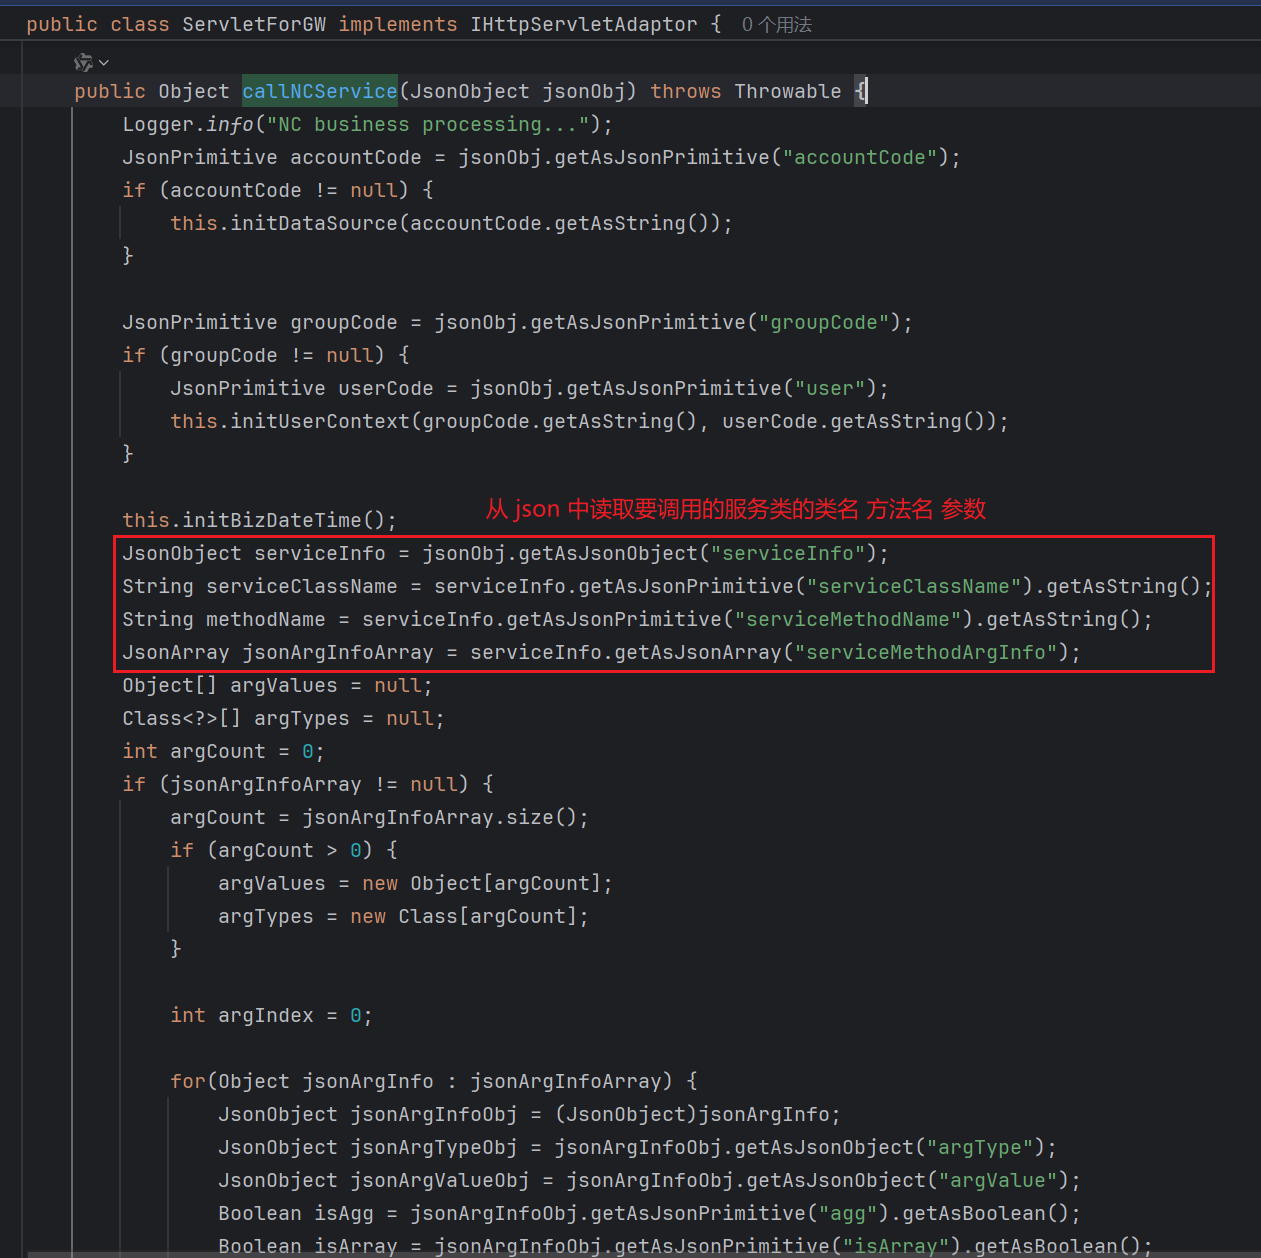The height and width of the screenshot is (1258, 1261).
Task: Click the "serviceMethodArgInfo" string literal
Action: coord(925,652)
